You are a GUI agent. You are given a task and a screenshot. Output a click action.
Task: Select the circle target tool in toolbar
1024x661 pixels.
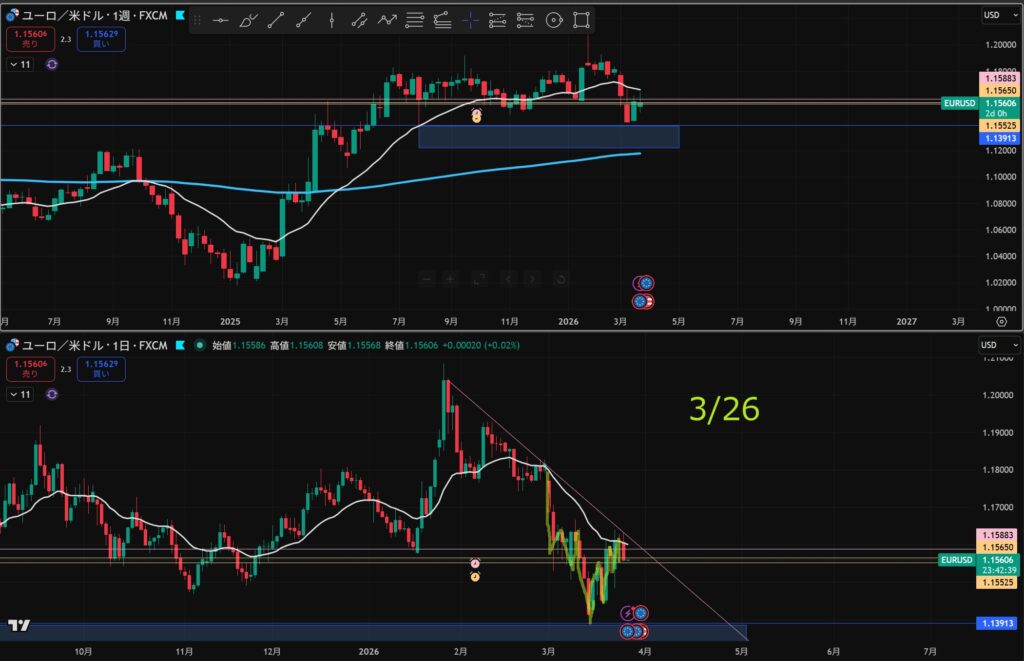click(x=554, y=20)
